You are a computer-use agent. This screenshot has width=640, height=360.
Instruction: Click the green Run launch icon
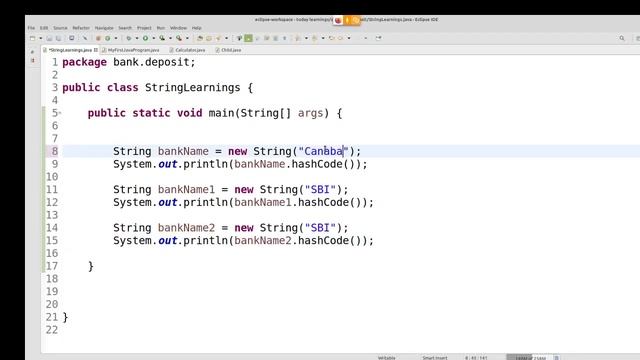(145, 38)
